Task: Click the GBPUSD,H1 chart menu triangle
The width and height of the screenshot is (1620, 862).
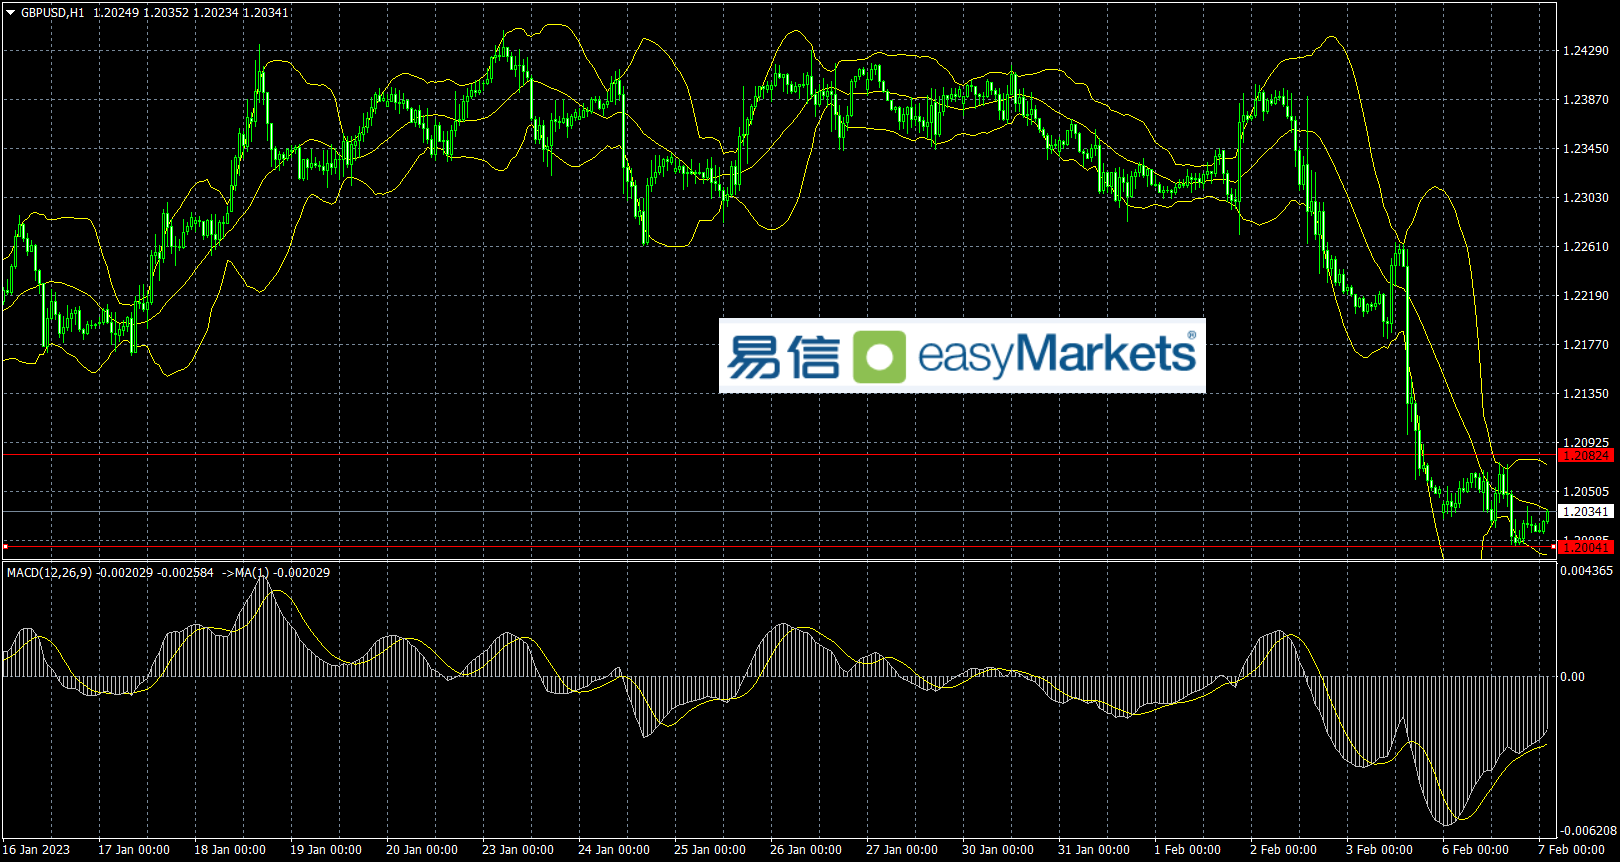Action: click(11, 13)
